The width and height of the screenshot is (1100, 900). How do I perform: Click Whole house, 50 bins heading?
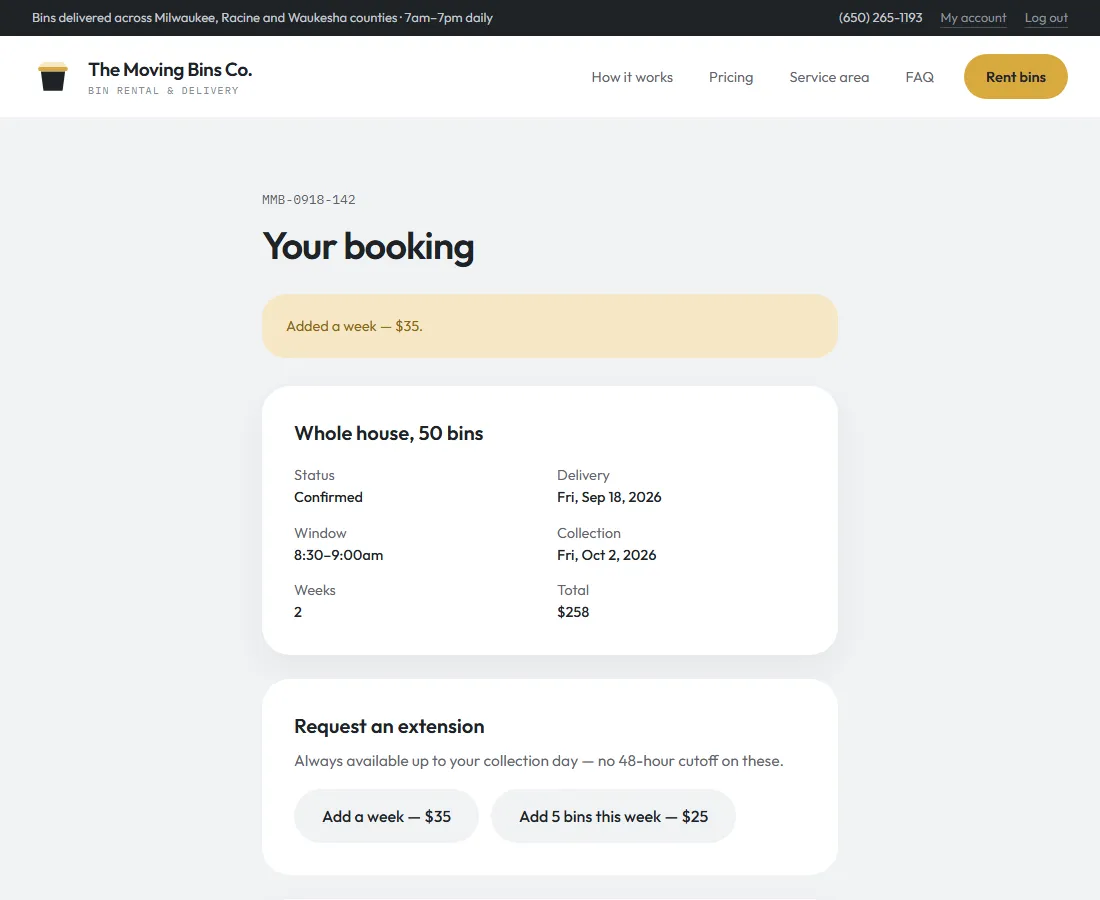pos(388,434)
